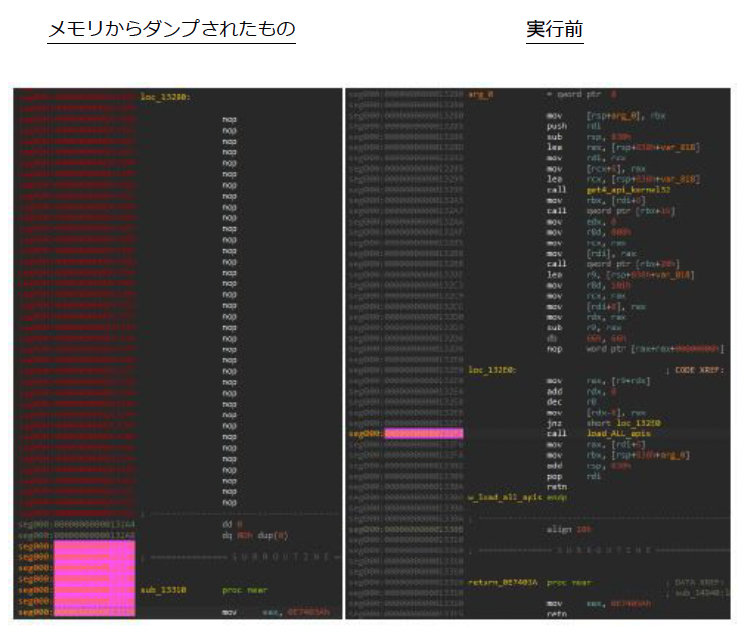Viewport: 747px width, 632px height.
Task: Click the 'dd 0' data line
Action: tap(232, 524)
